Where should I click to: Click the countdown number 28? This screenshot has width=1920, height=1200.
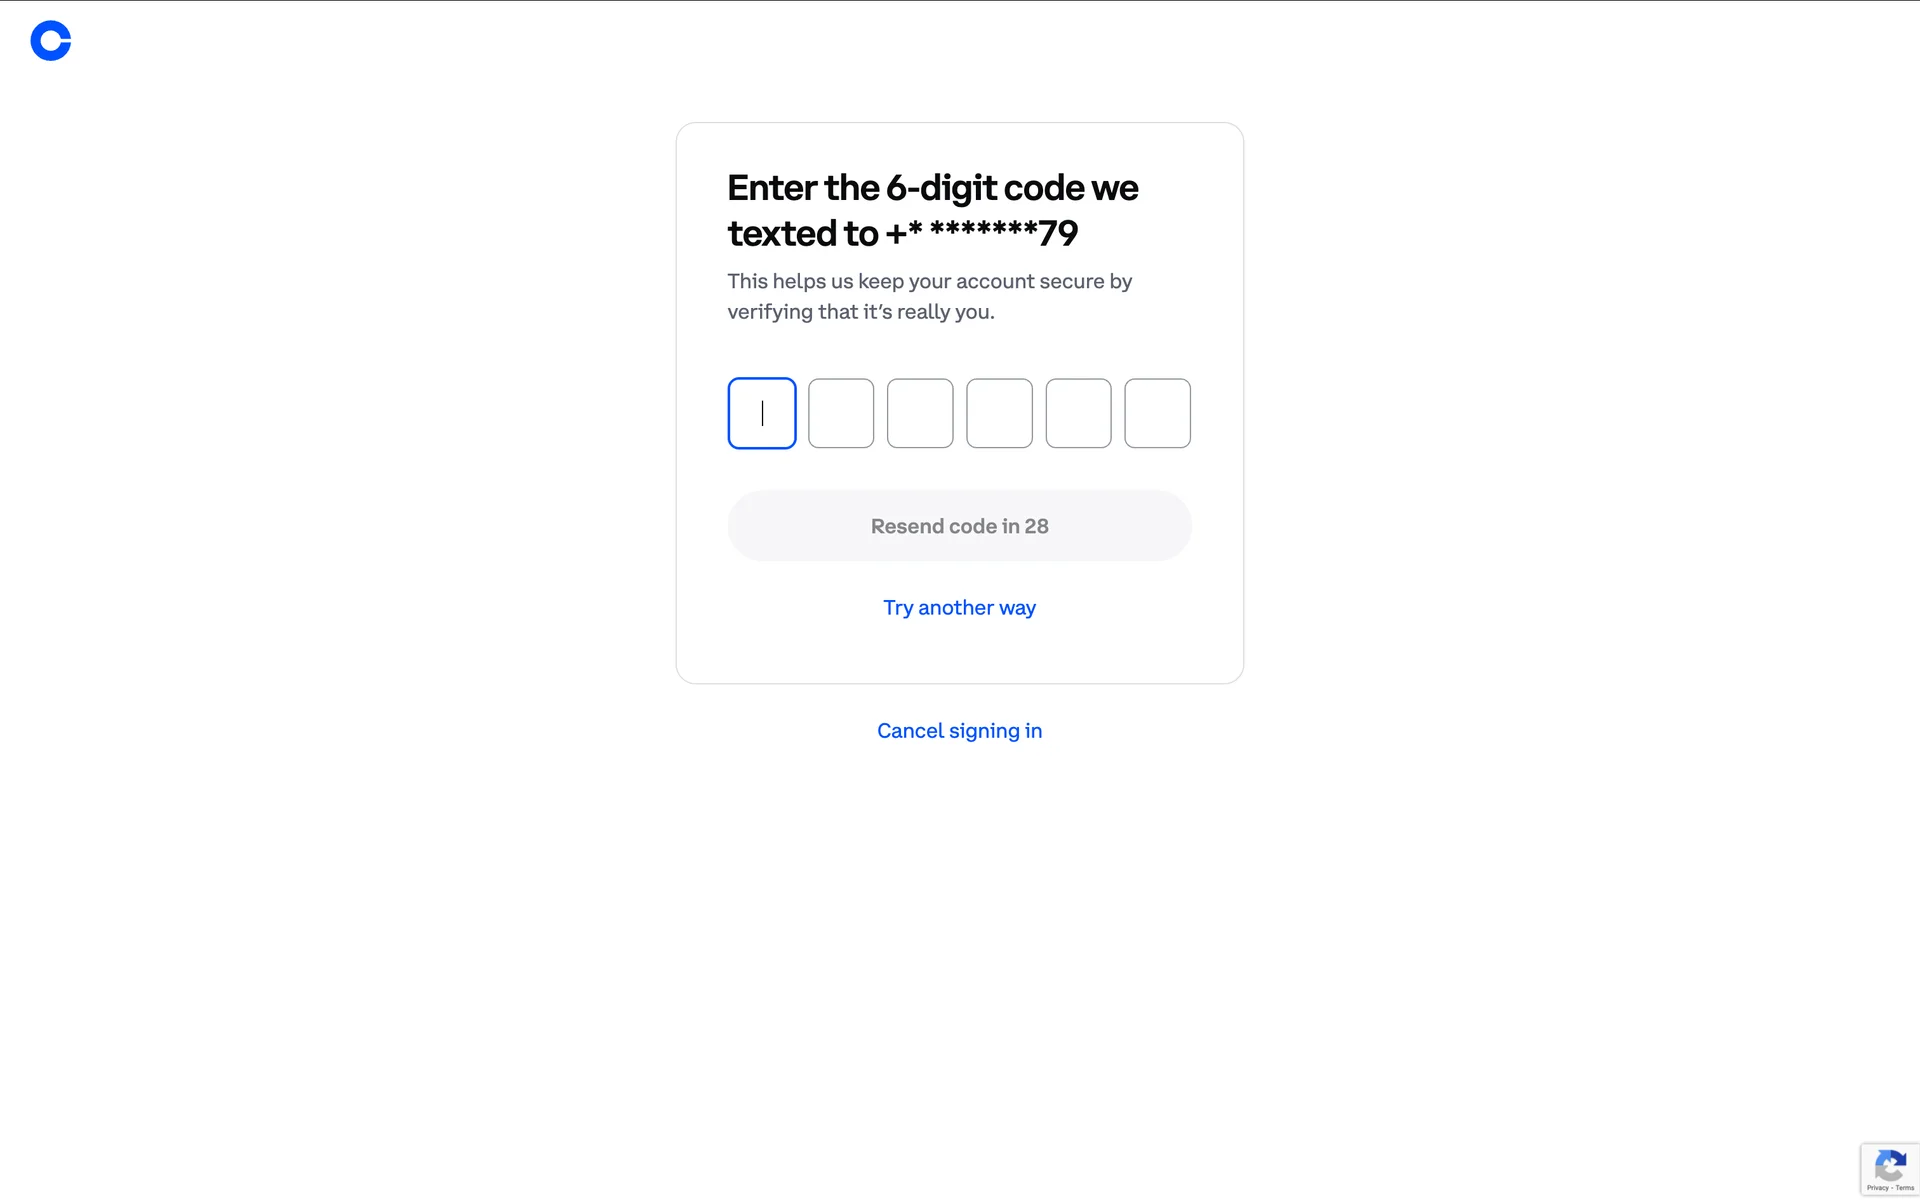(x=1036, y=527)
